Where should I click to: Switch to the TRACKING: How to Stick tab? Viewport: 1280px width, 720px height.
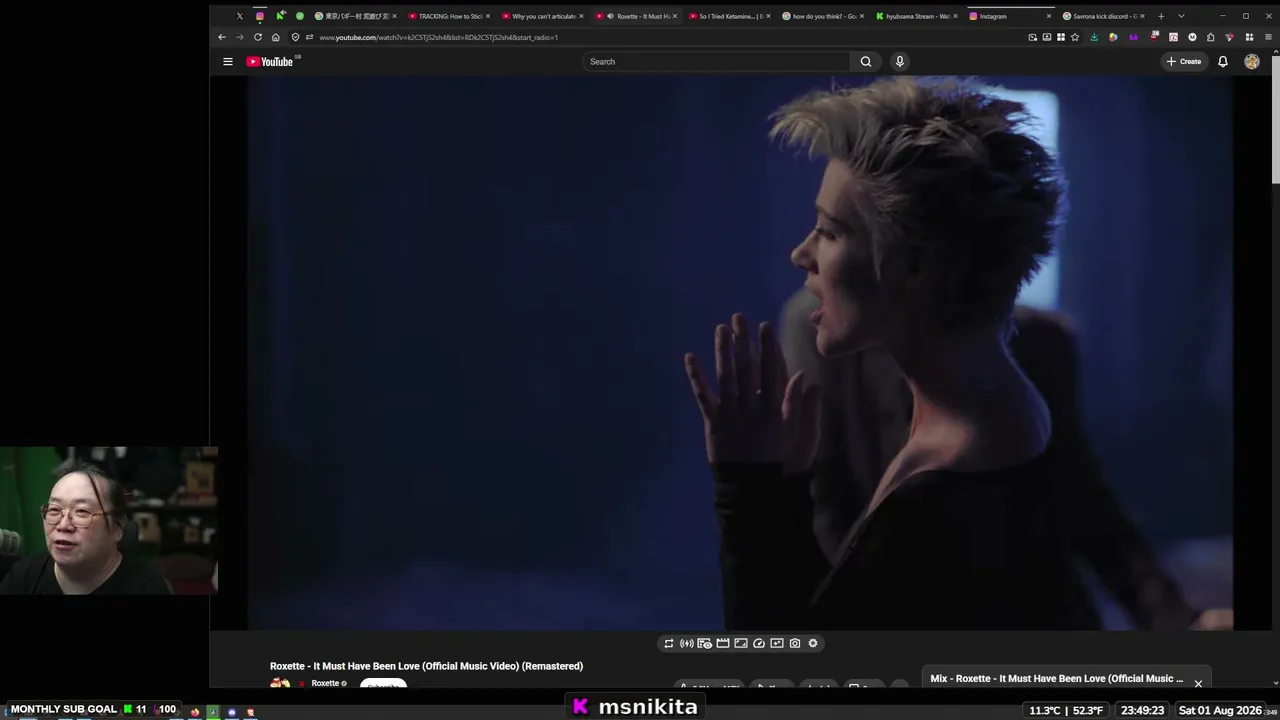click(x=449, y=16)
